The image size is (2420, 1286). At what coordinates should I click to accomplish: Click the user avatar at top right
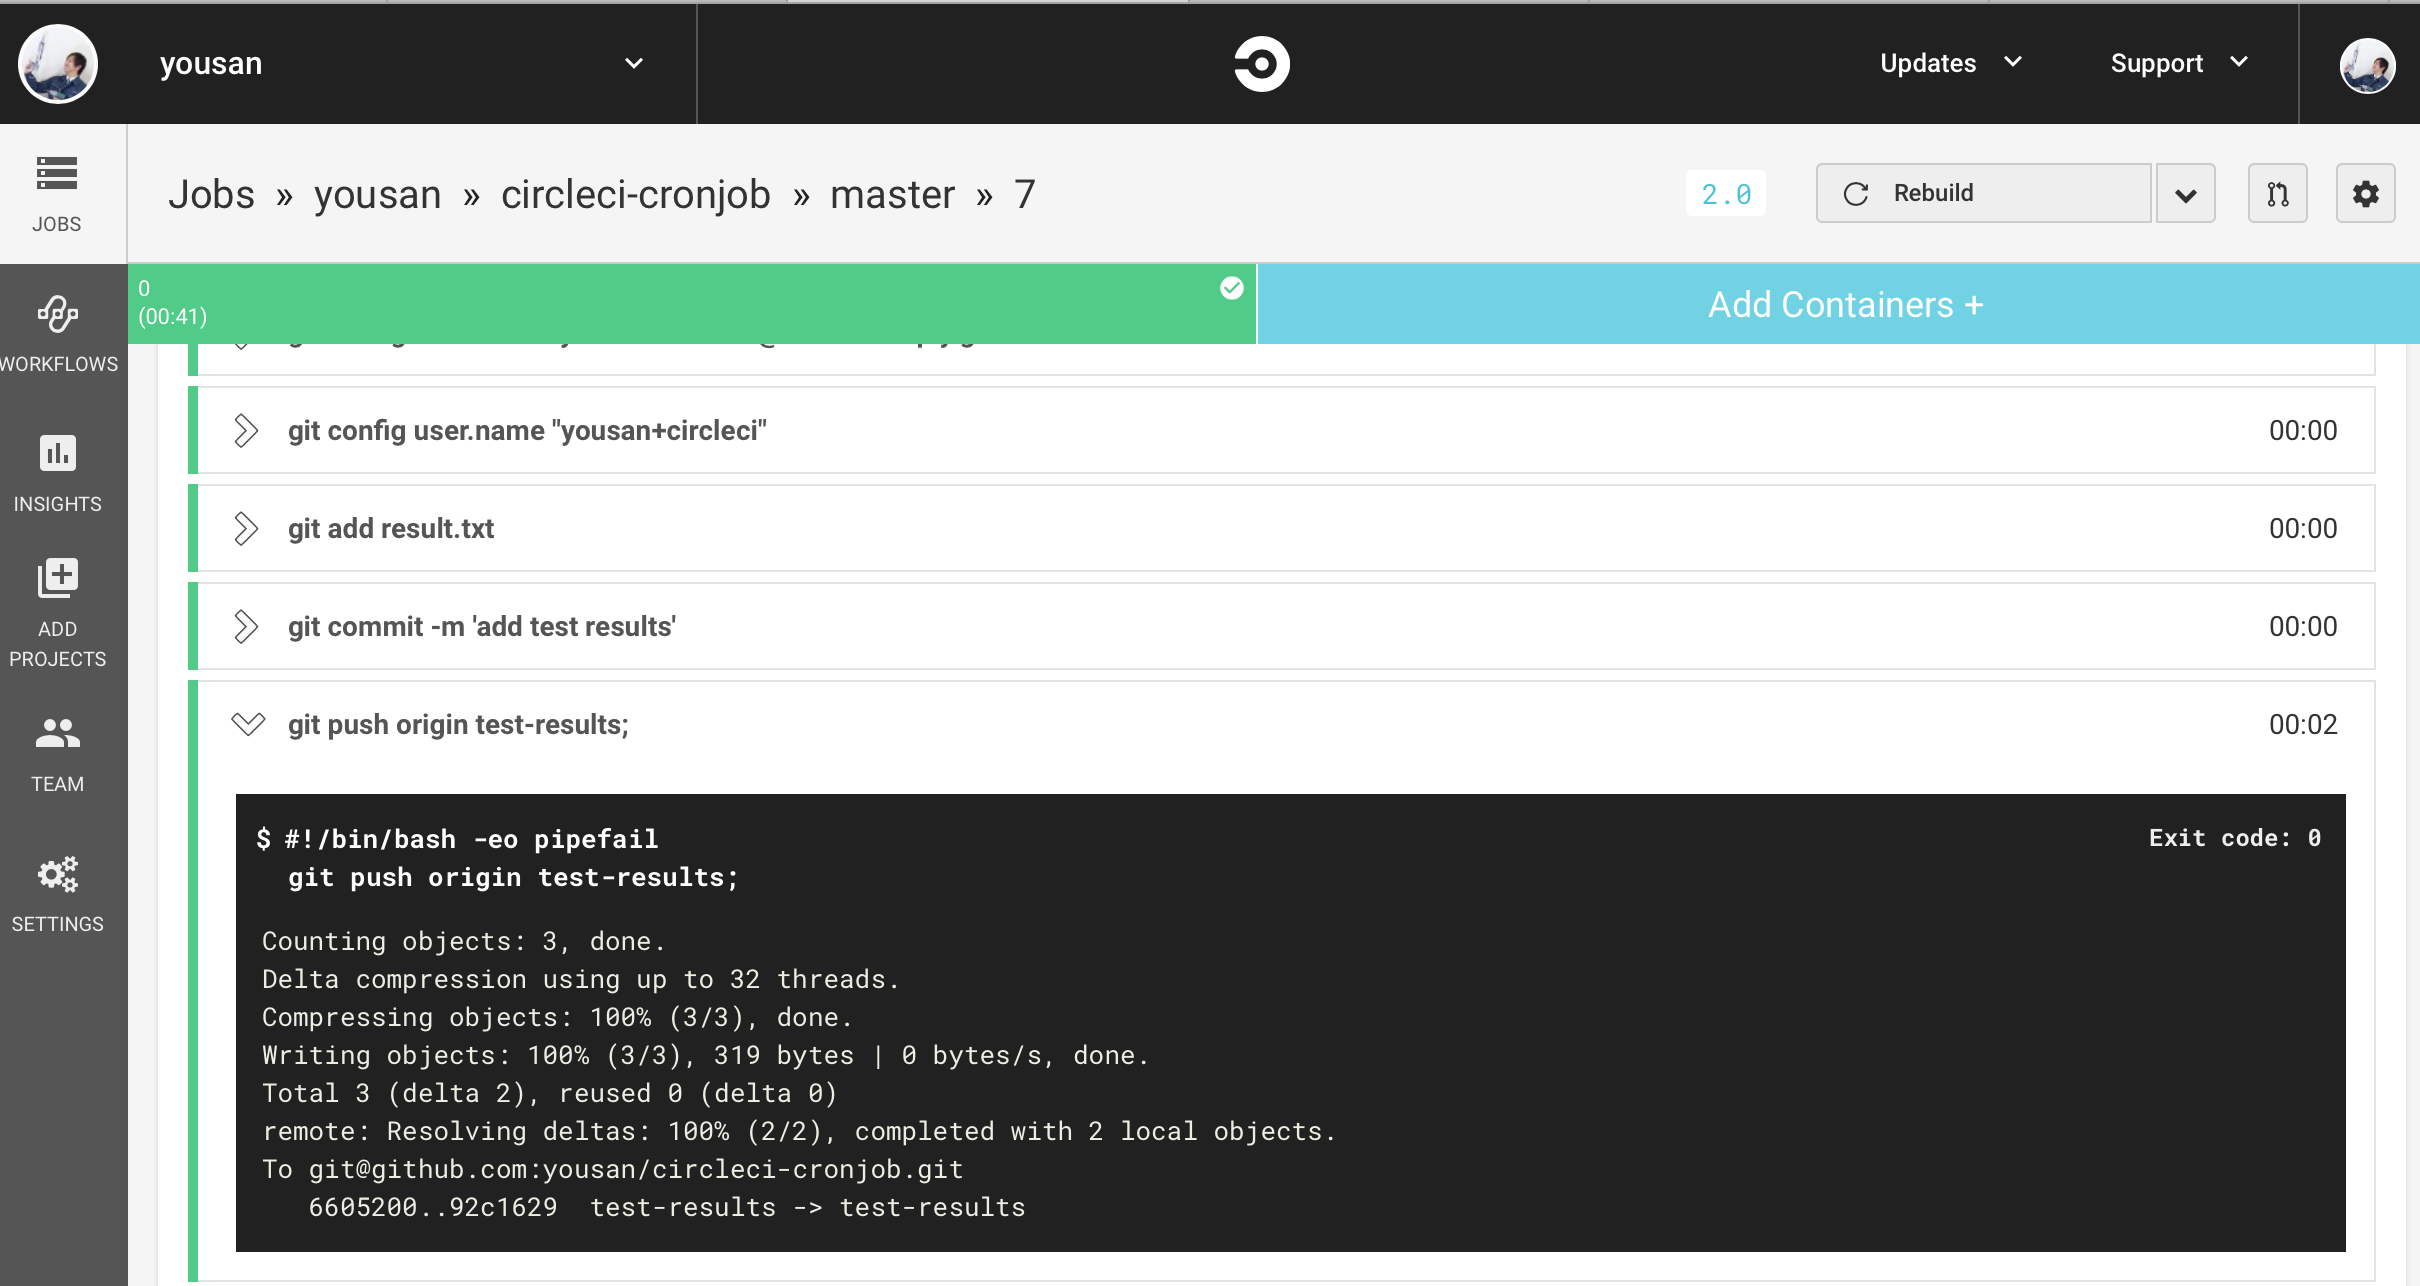(x=2367, y=66)
